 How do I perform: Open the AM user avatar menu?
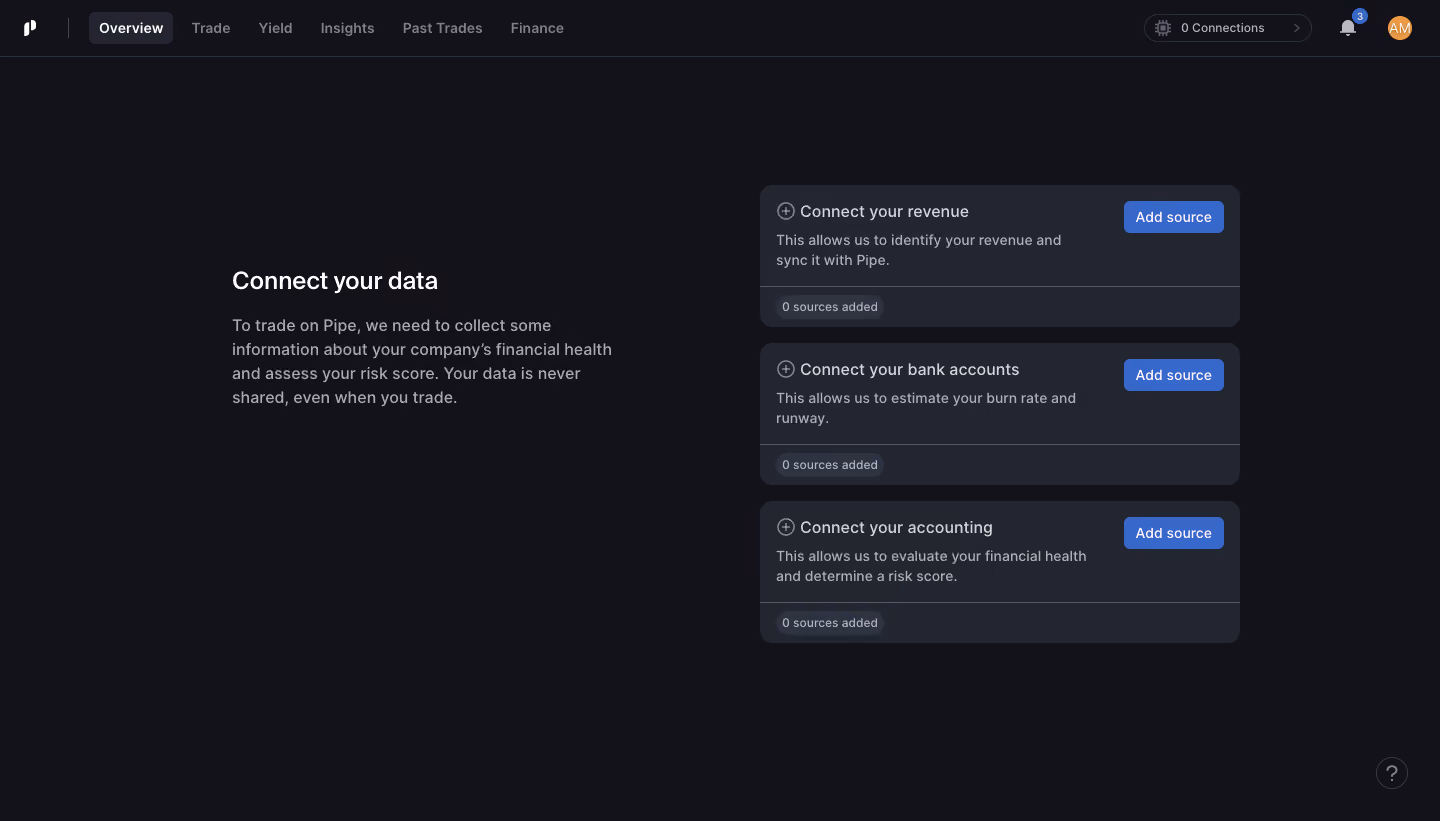tap(1400, 28)
